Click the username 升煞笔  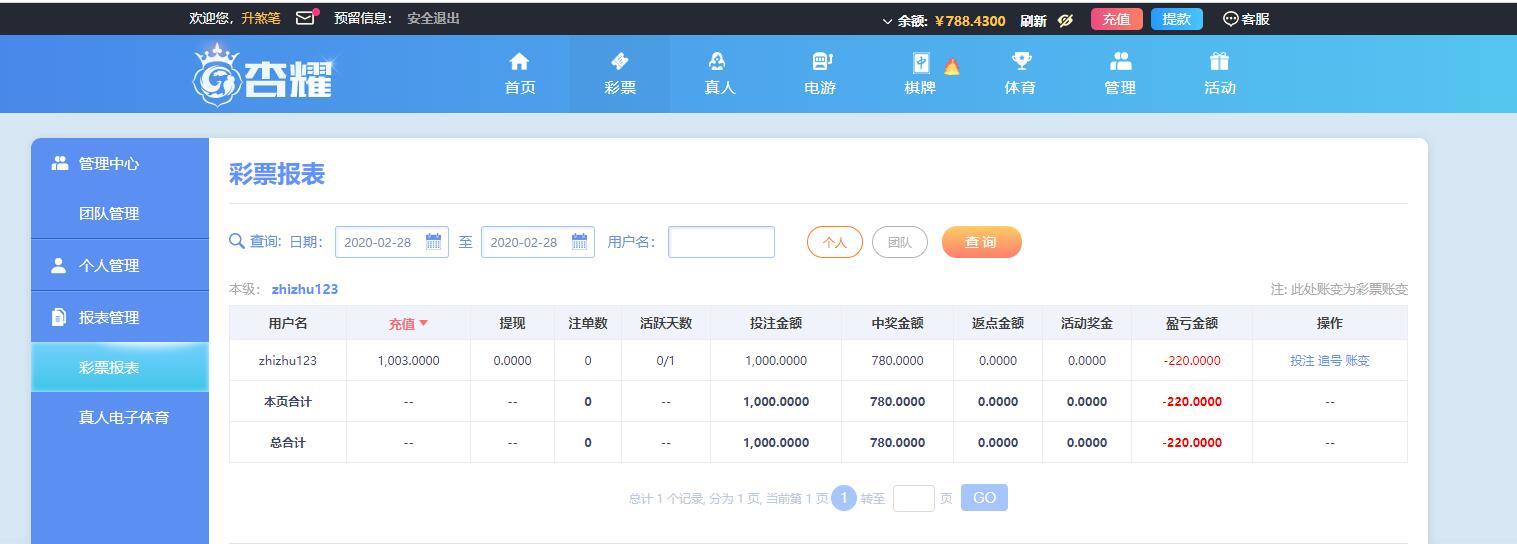260,18
